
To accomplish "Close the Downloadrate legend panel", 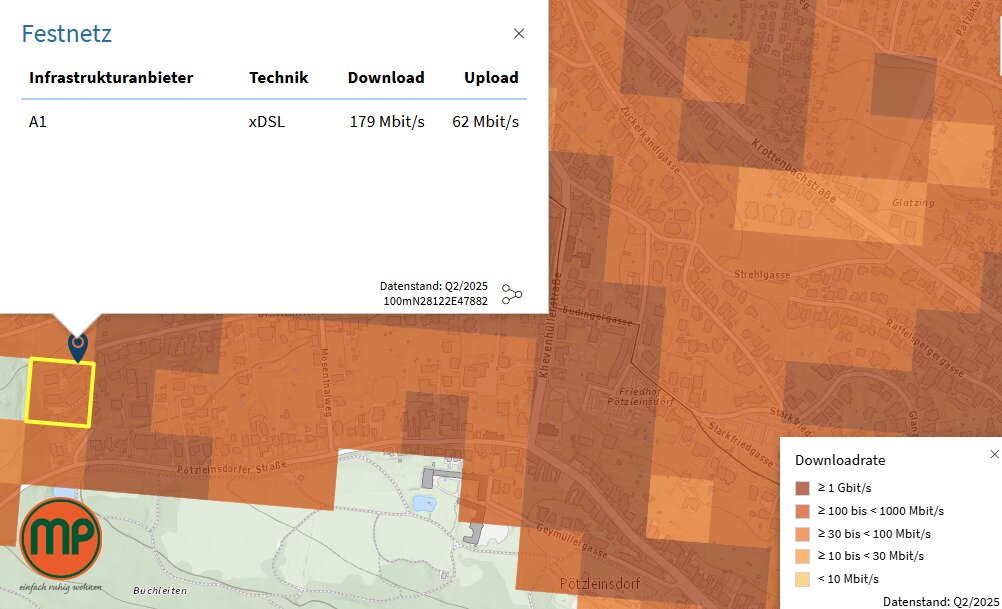I will pos(993,454).
